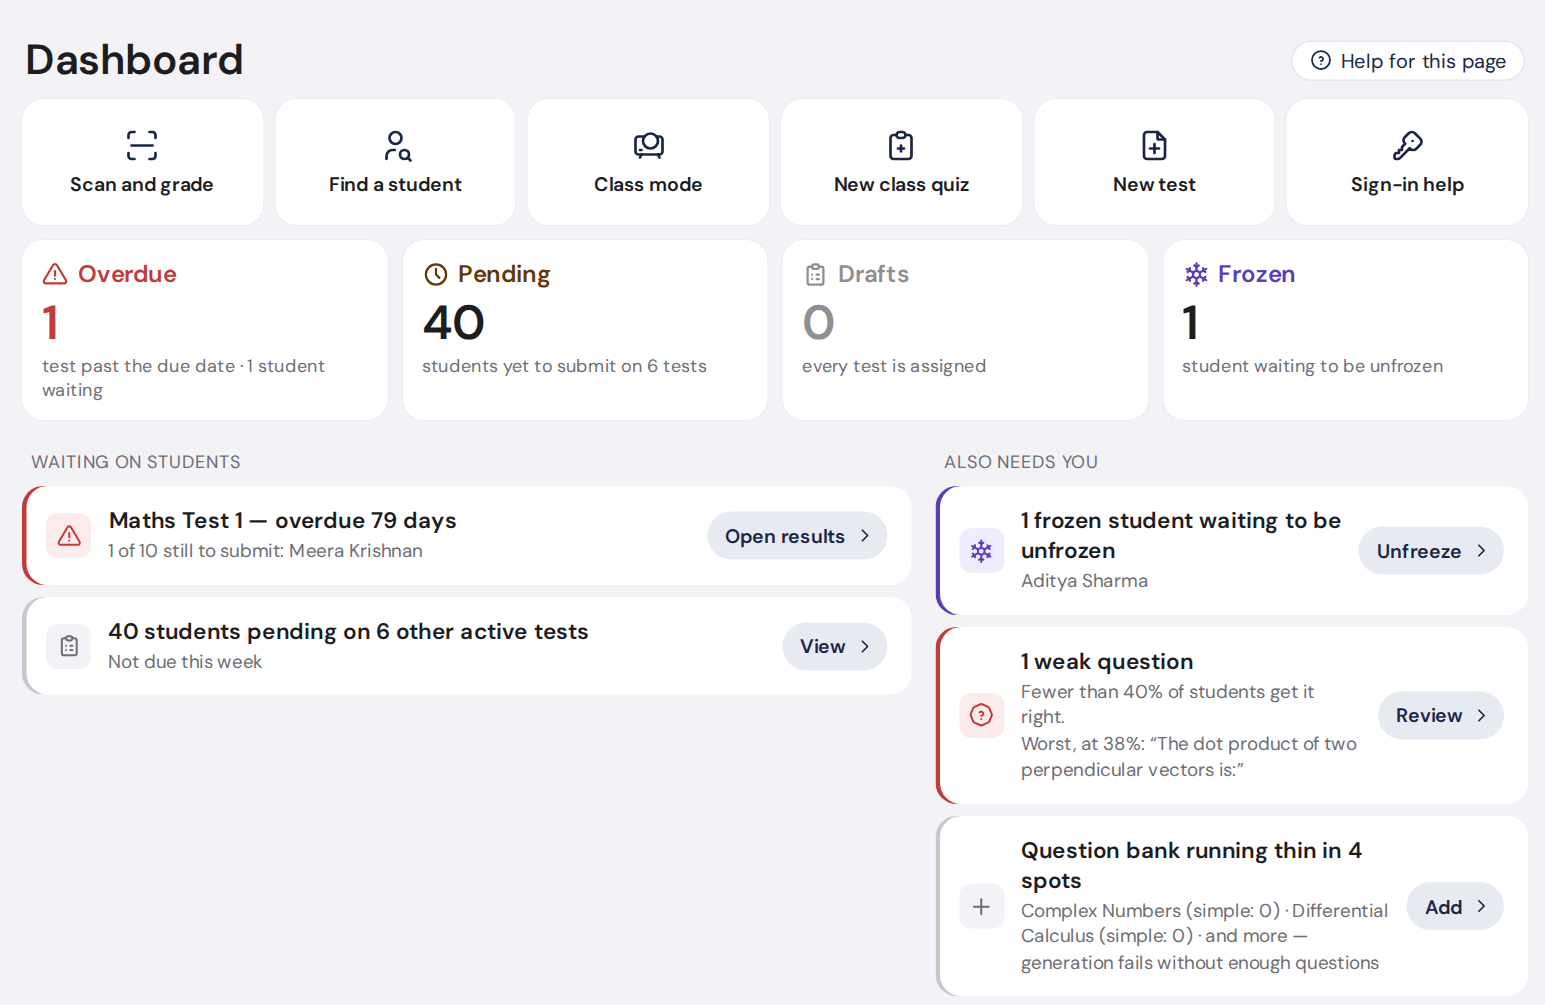1545x1005 pixels.
Task: Click the 'Question bank running thin in 4 spots' heading
Action: 1191,866
